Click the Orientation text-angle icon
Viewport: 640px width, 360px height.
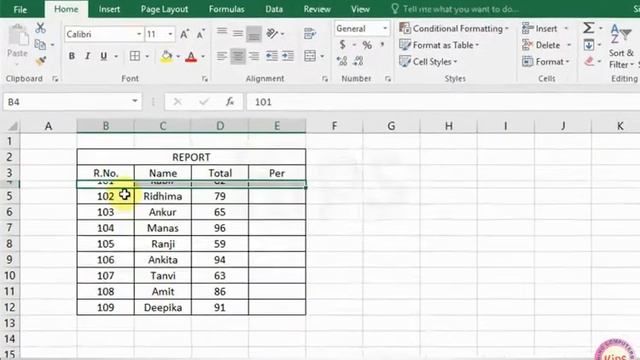(x=272, y=33)
